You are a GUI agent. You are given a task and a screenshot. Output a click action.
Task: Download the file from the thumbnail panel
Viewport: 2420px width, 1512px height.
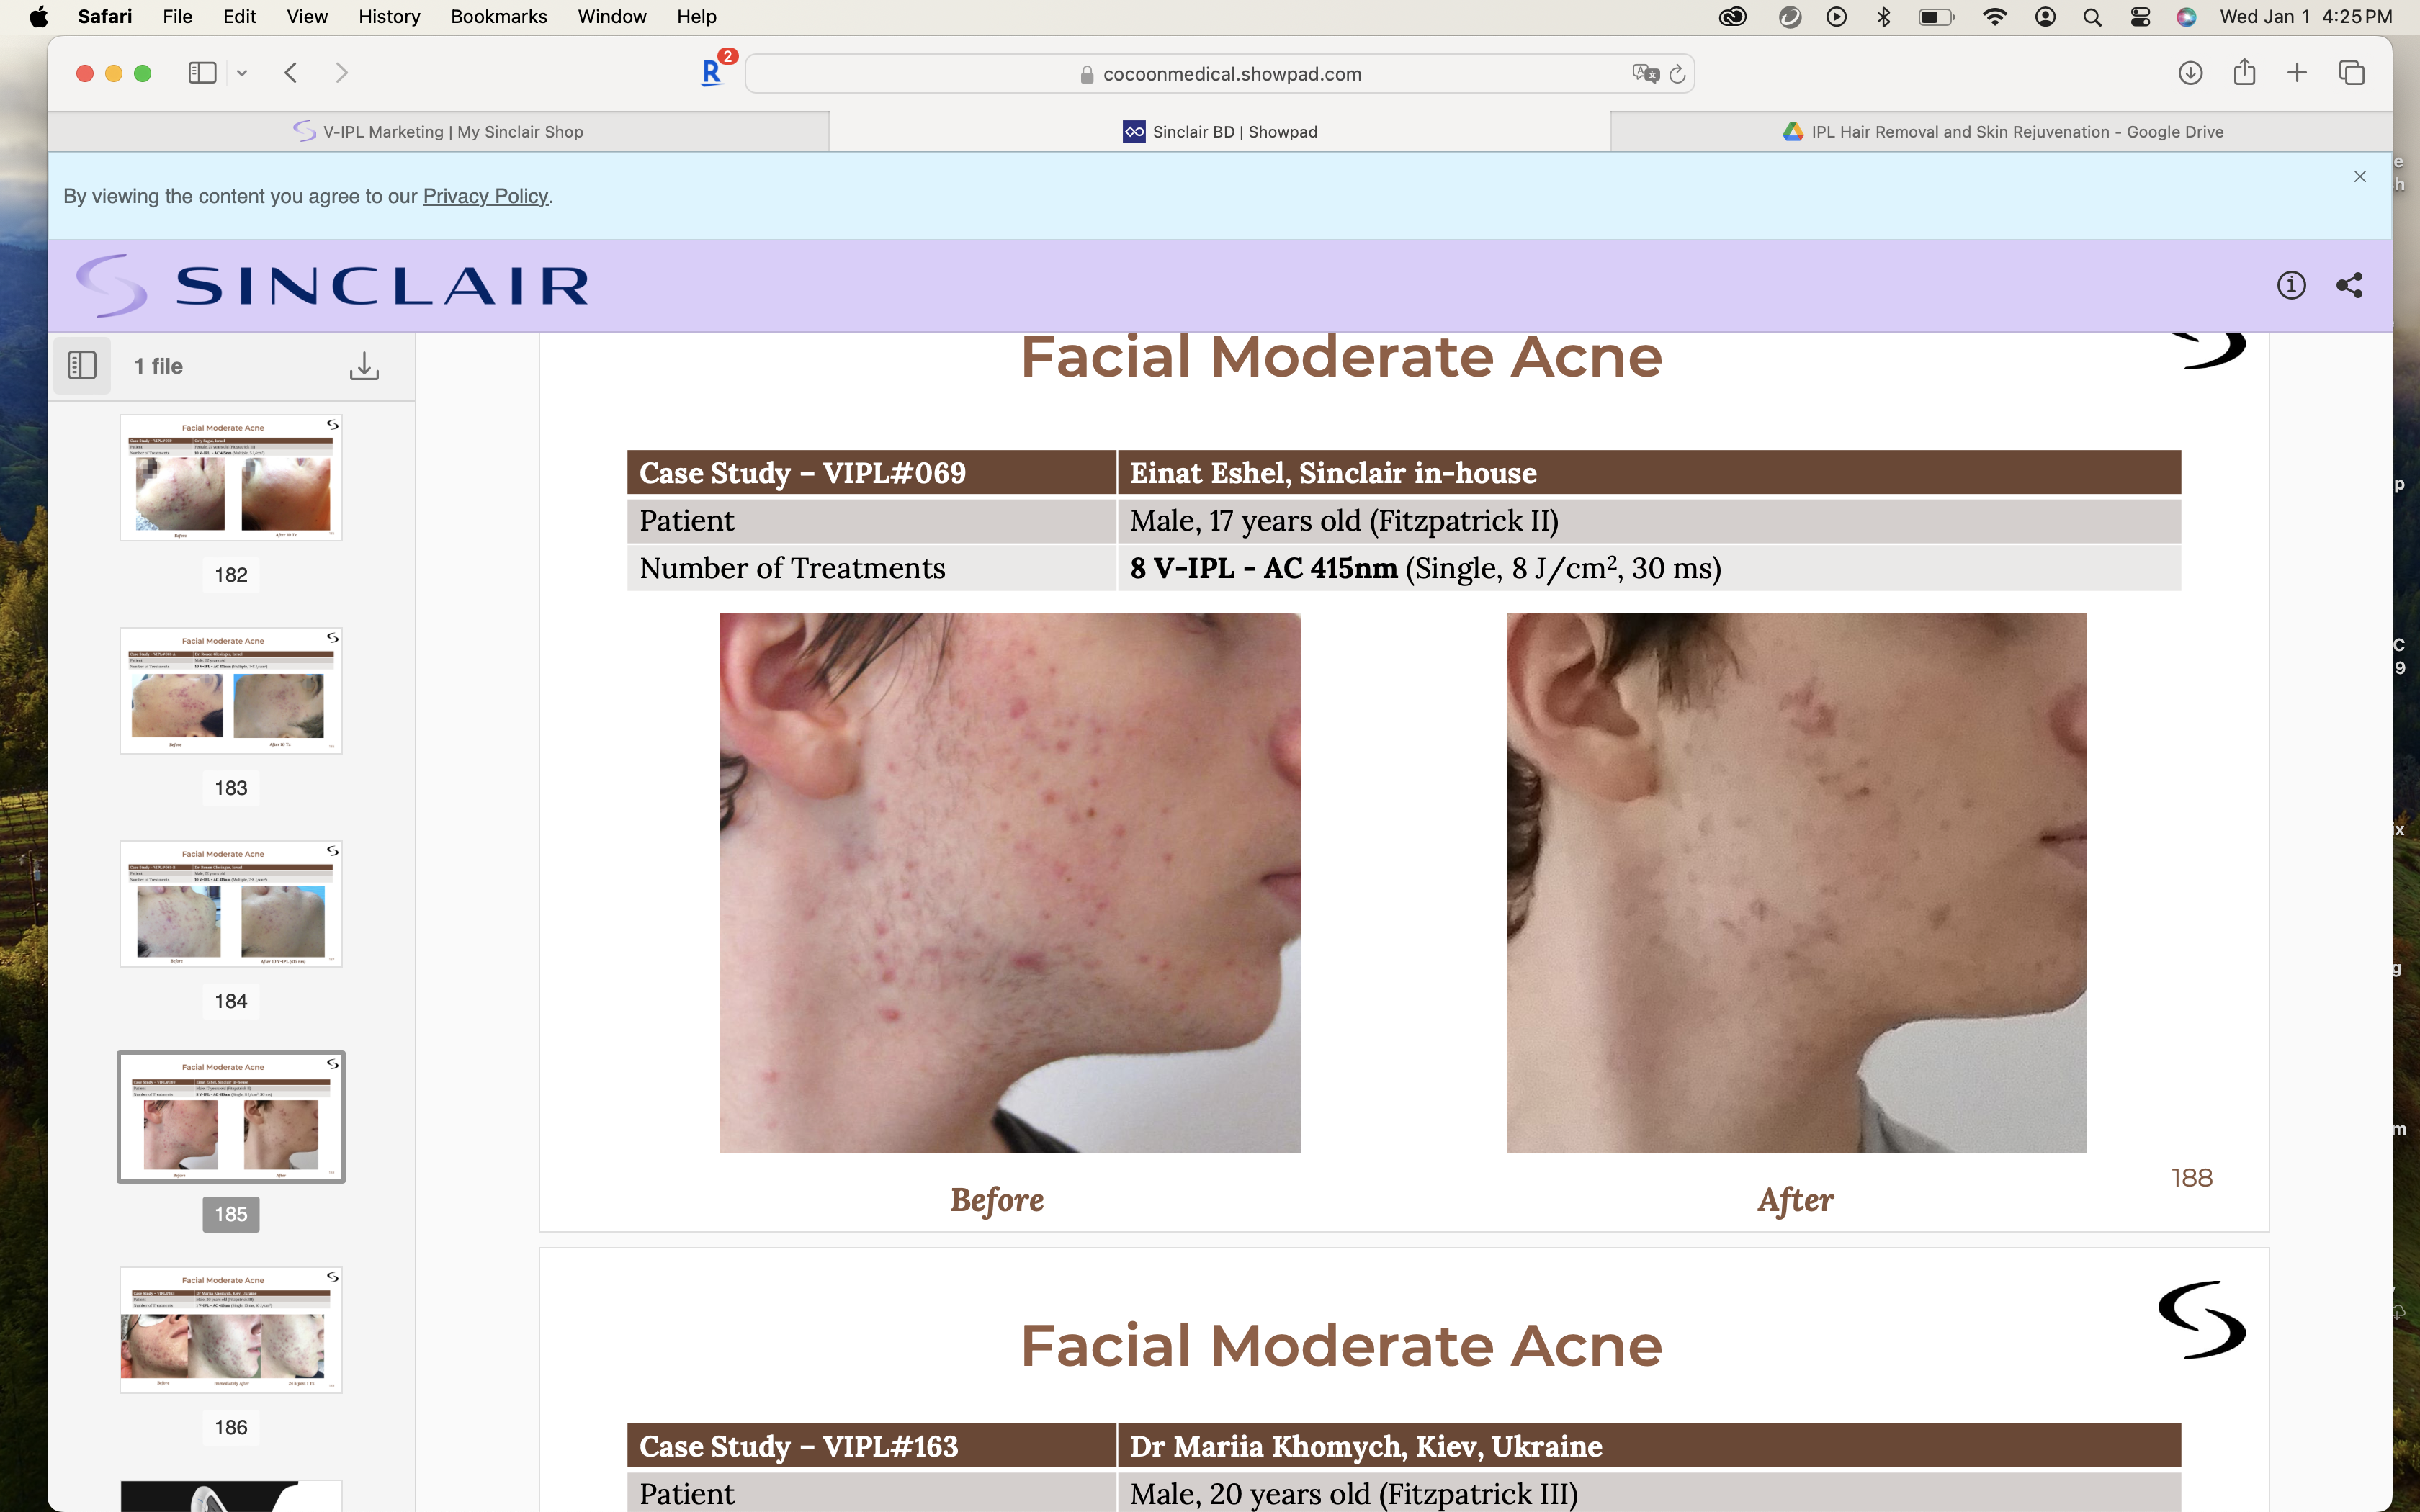[364, 366]
